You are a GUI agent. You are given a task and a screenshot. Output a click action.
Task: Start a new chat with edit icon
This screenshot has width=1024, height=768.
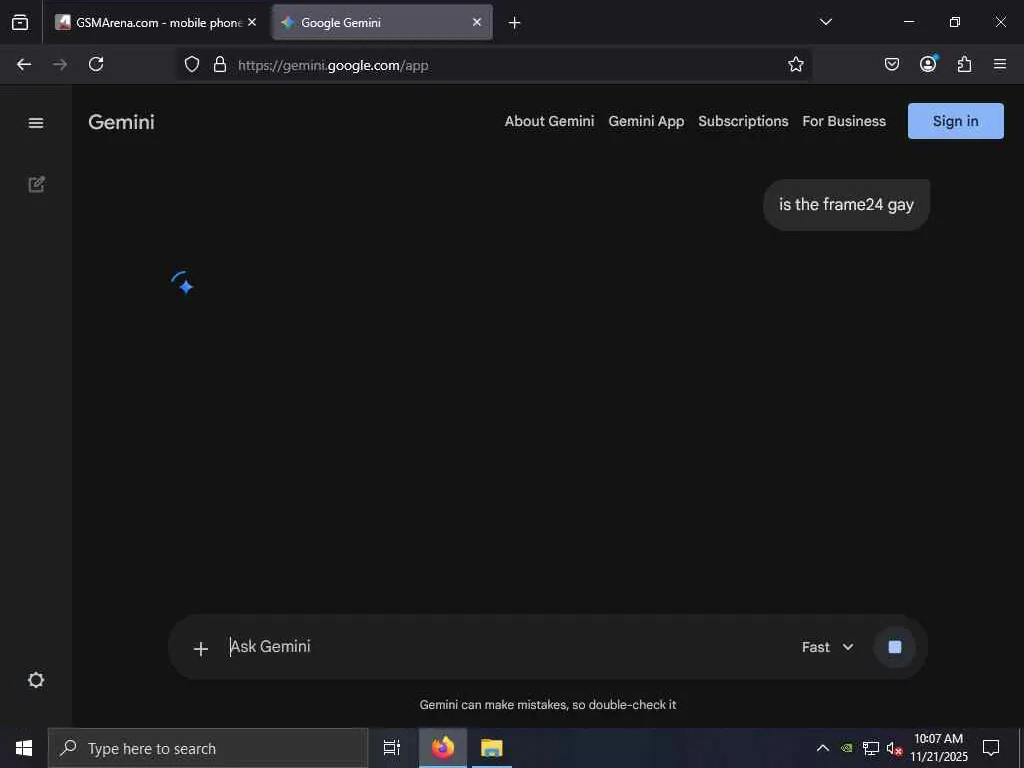37,184
